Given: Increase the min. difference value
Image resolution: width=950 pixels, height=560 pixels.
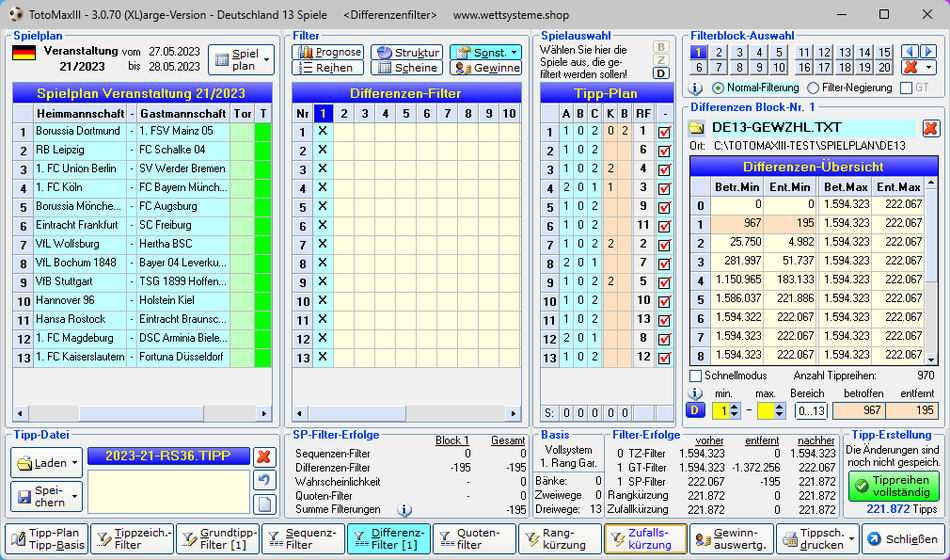Looking at the screenshot, I should click(x=735, y=407).
